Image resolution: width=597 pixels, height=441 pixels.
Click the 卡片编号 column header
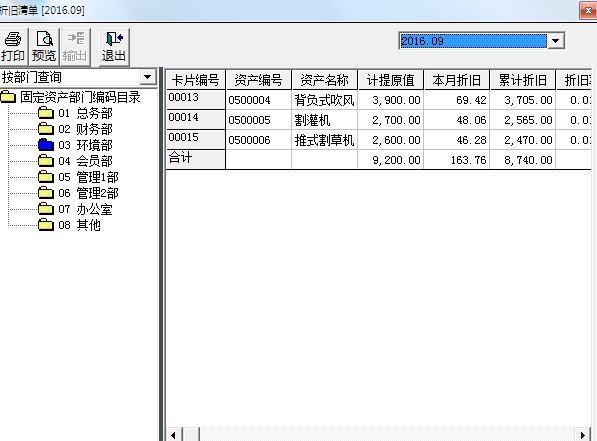[x=196, y=80]
